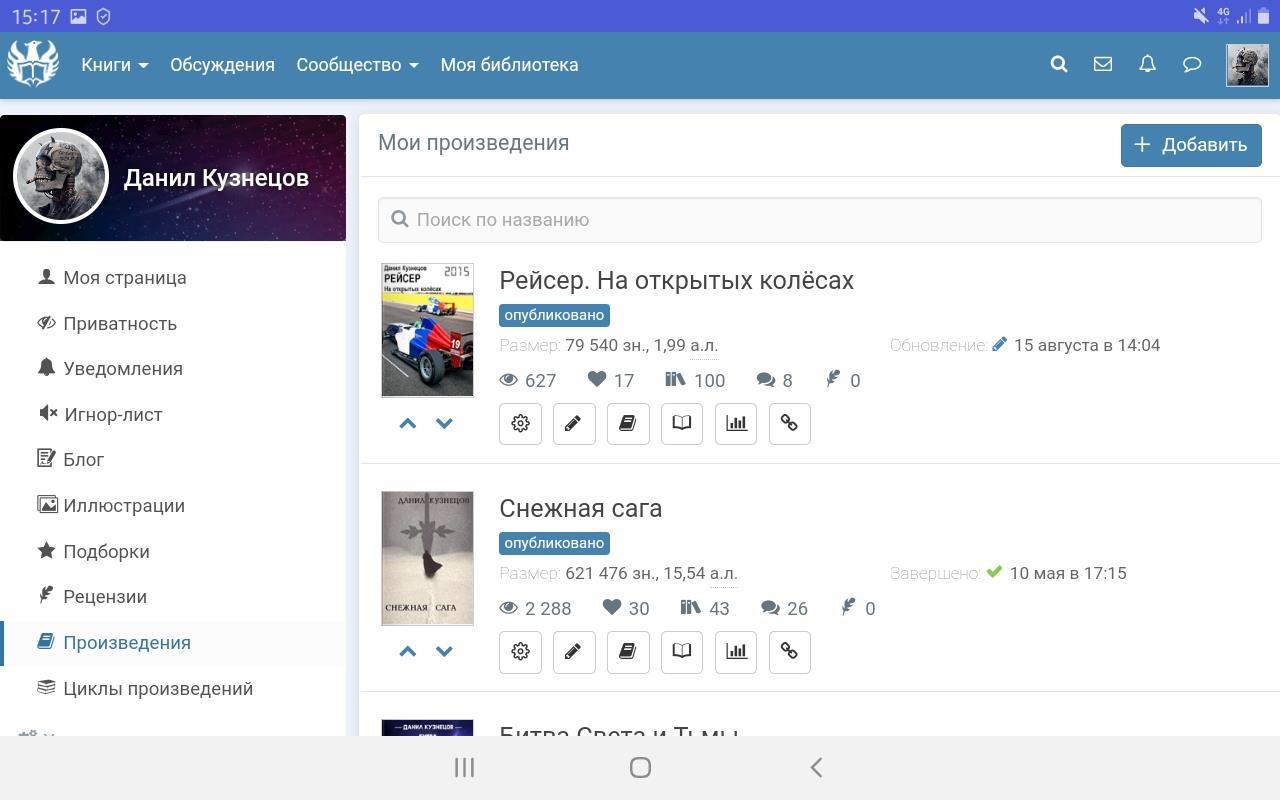Open the Рейсер. На открытых колёсах title link

click(676, 281)
